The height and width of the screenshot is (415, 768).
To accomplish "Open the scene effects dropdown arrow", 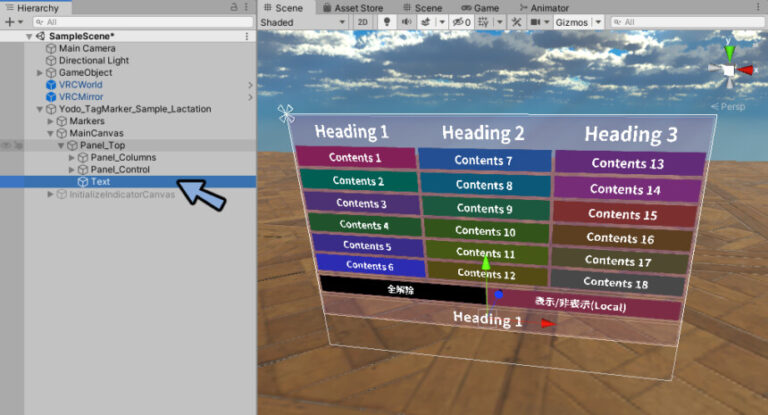I will point(442,22).
